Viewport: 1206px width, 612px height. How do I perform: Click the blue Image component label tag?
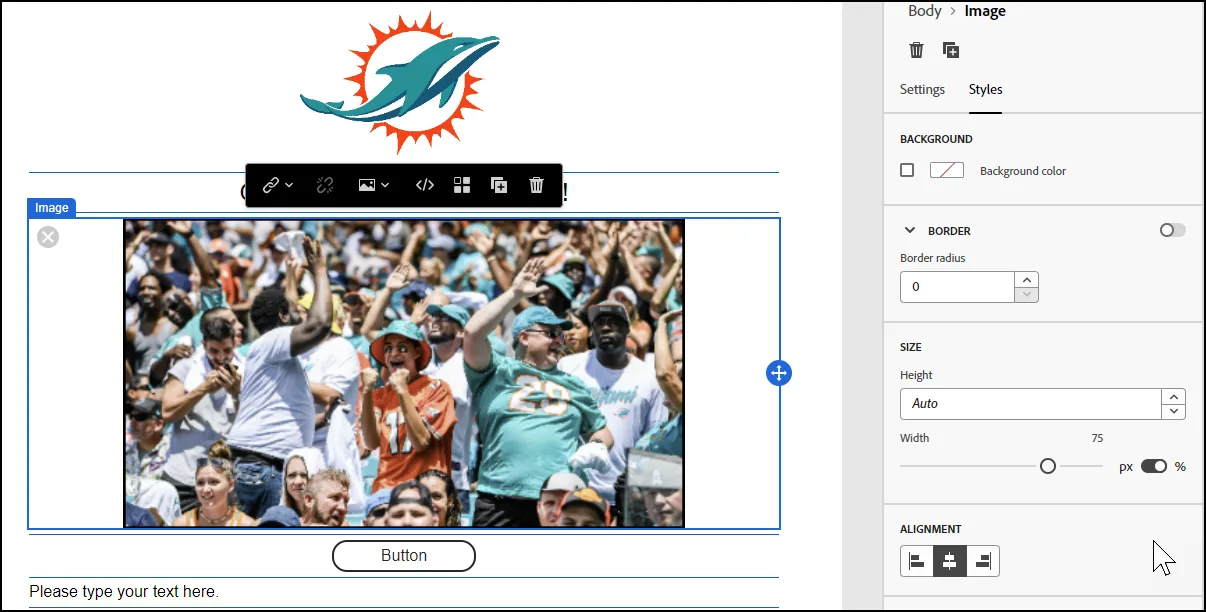[x=52, y=208]
